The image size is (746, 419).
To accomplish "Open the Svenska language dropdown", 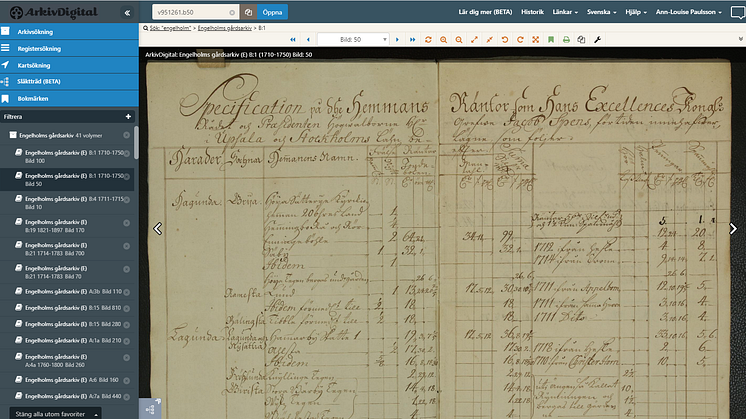I will [601, 12].
